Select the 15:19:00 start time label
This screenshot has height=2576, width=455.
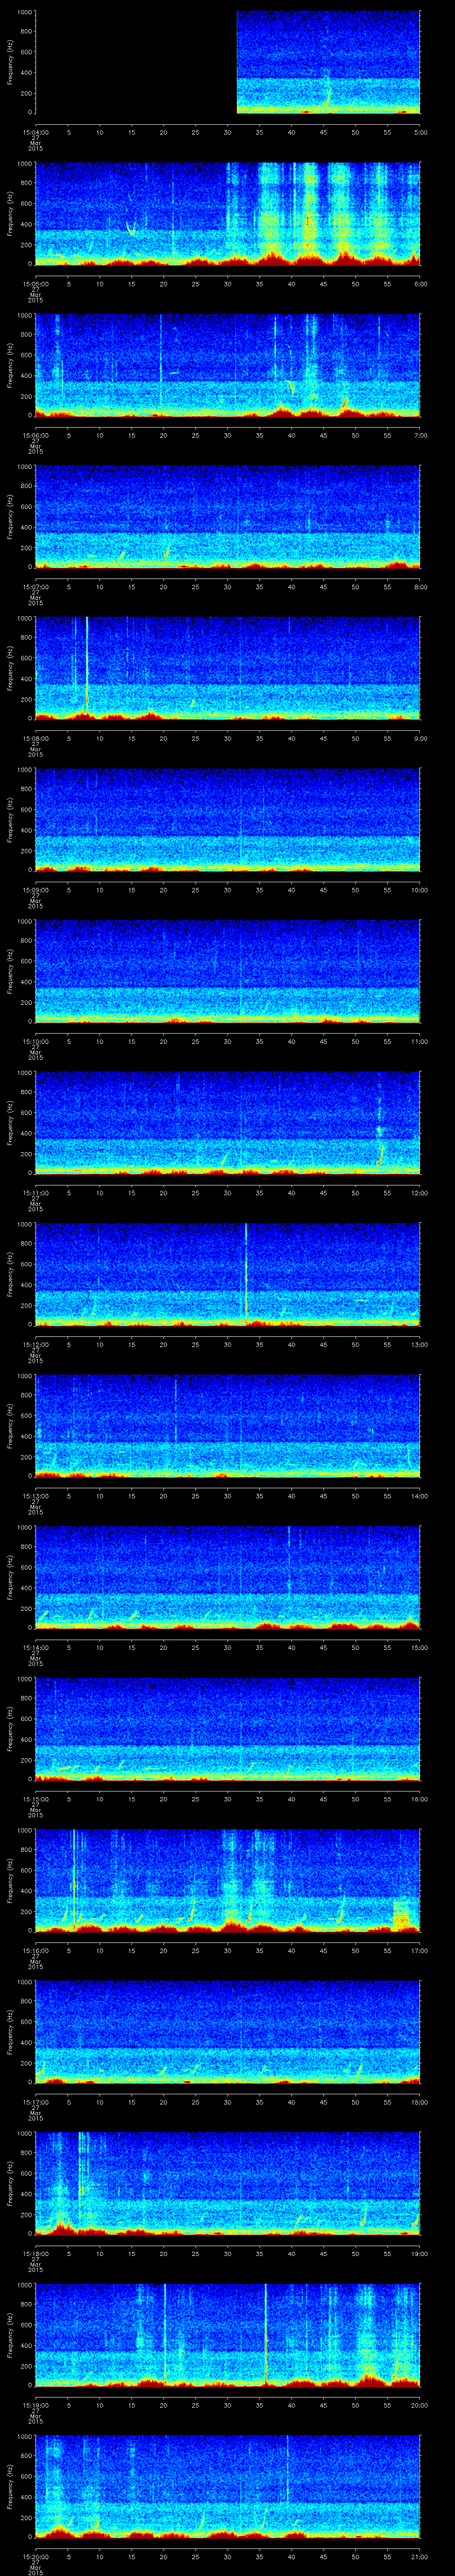click(x=36, y=2405)
